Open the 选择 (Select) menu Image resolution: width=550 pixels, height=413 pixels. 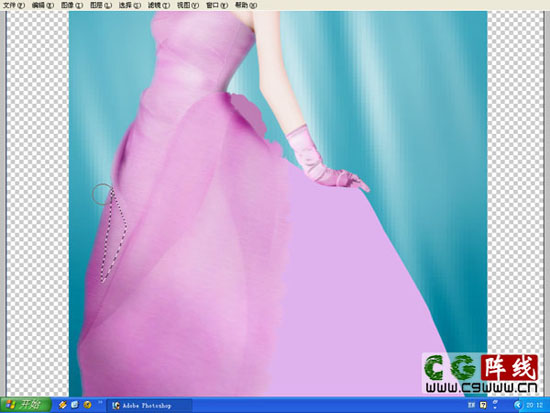click(130, 5)
